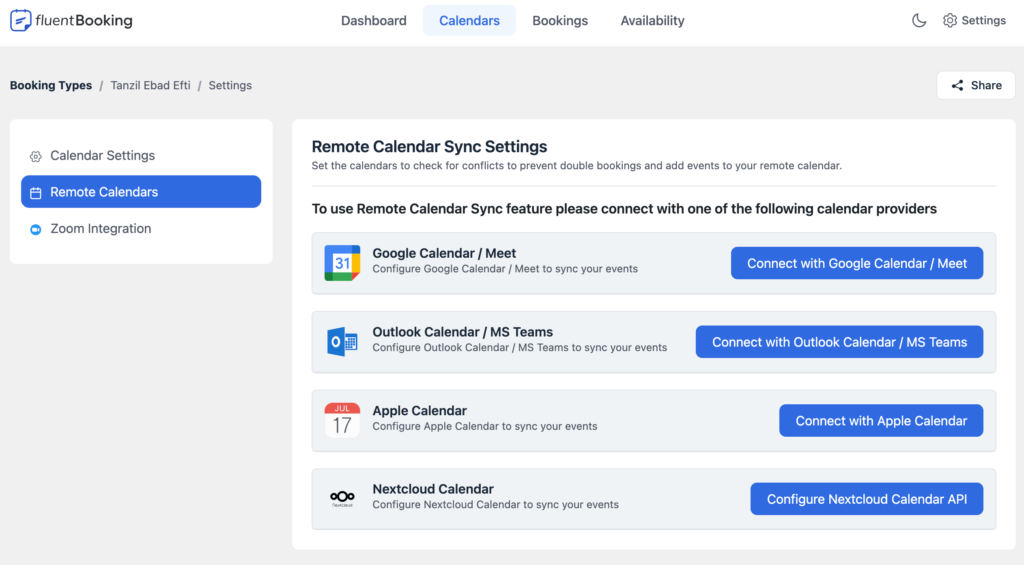Image resolution: width=1024 pixels, height=565 pixels.
Task: Click the Share button
Action: coord(976,86)
